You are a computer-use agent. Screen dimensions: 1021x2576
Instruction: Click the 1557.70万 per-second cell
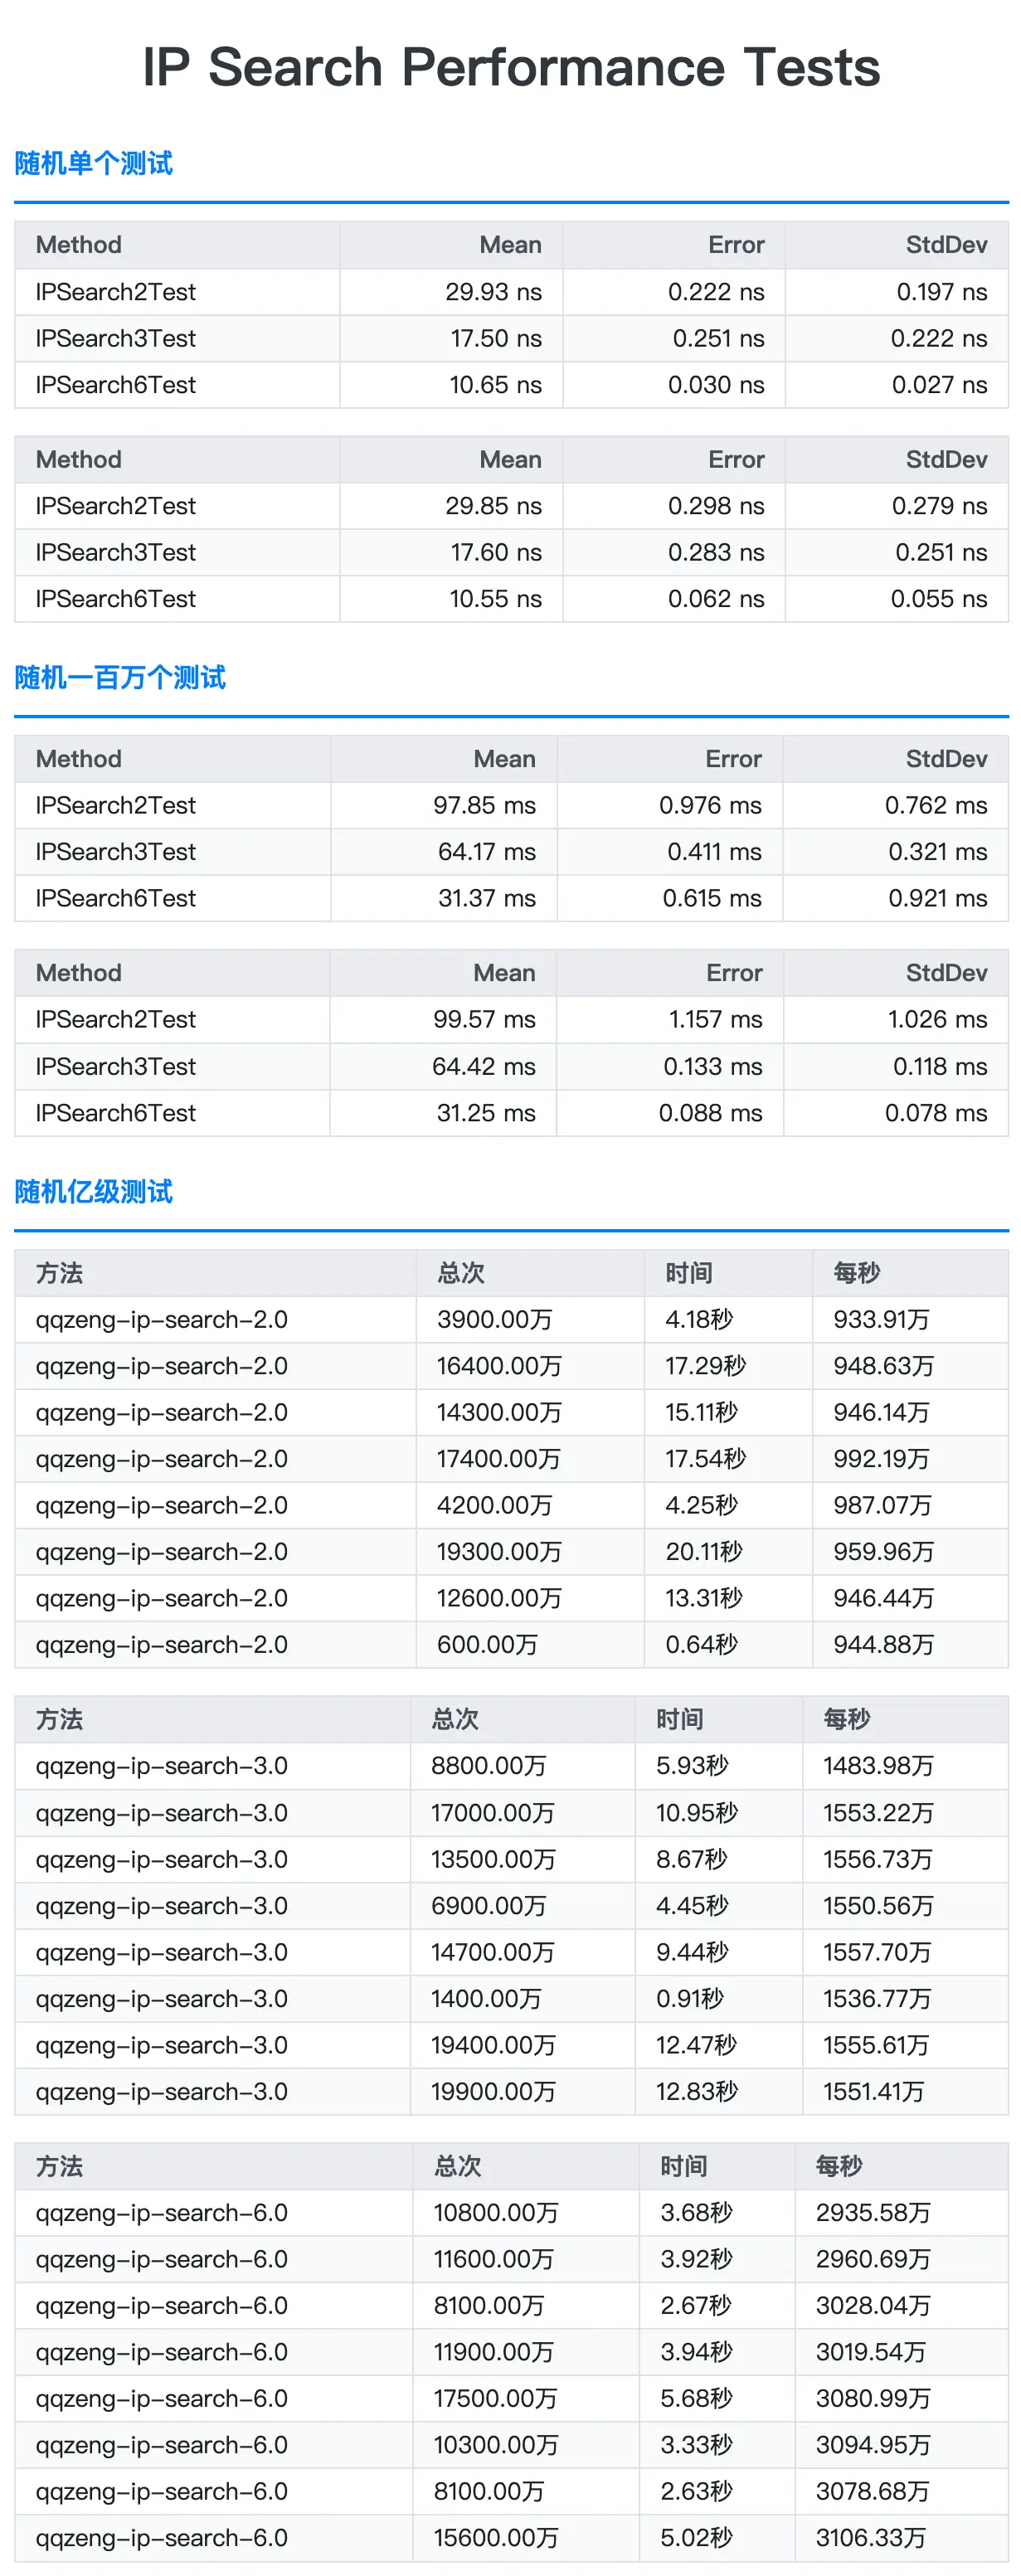click(x=905, y=1952)
